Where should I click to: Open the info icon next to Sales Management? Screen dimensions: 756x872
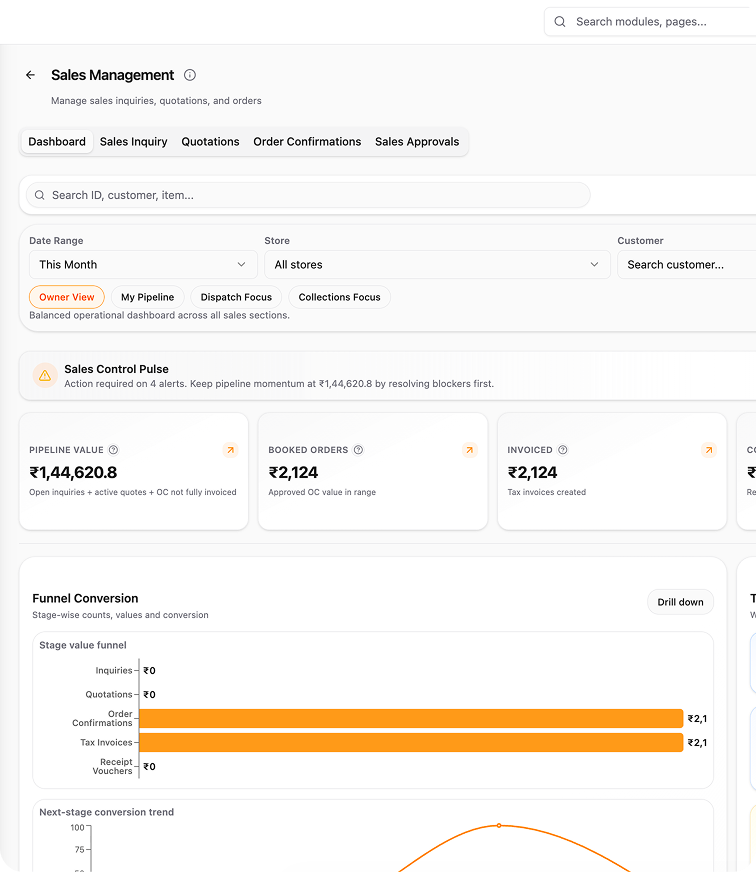coord(190,75)
